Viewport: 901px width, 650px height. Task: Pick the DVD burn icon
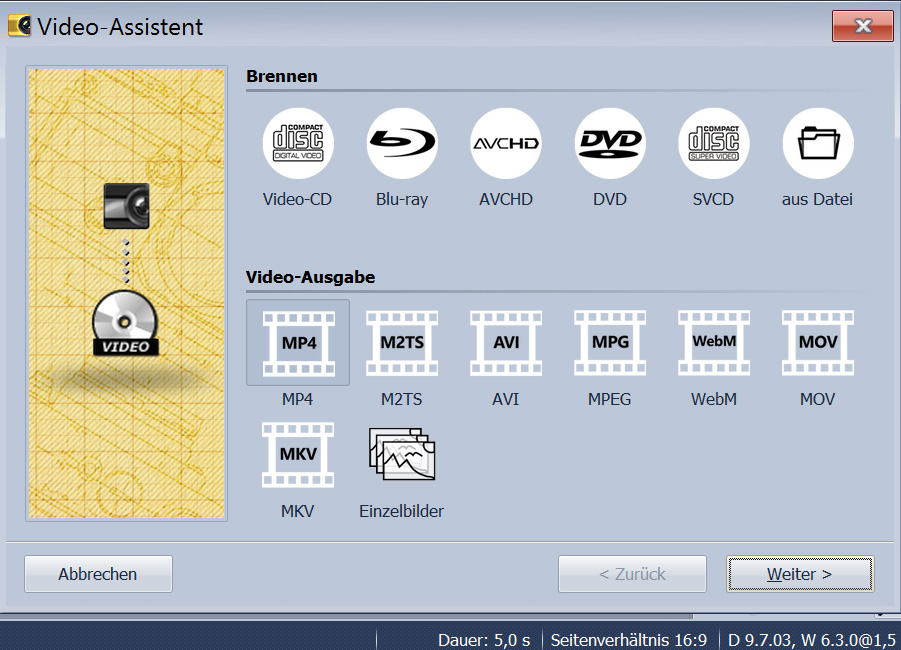click(610, 144)
